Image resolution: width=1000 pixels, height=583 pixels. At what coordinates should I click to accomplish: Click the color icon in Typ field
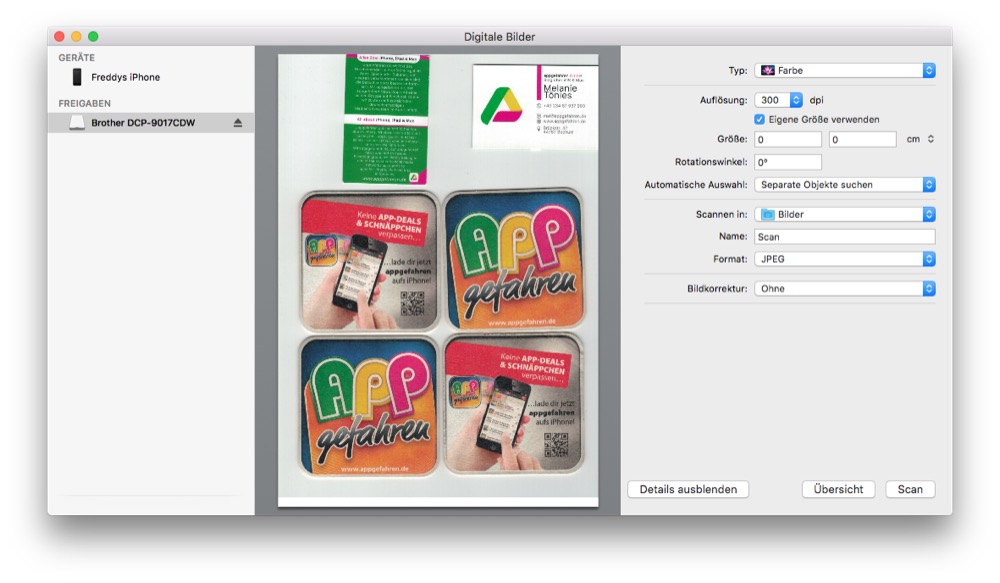(768, 71)
